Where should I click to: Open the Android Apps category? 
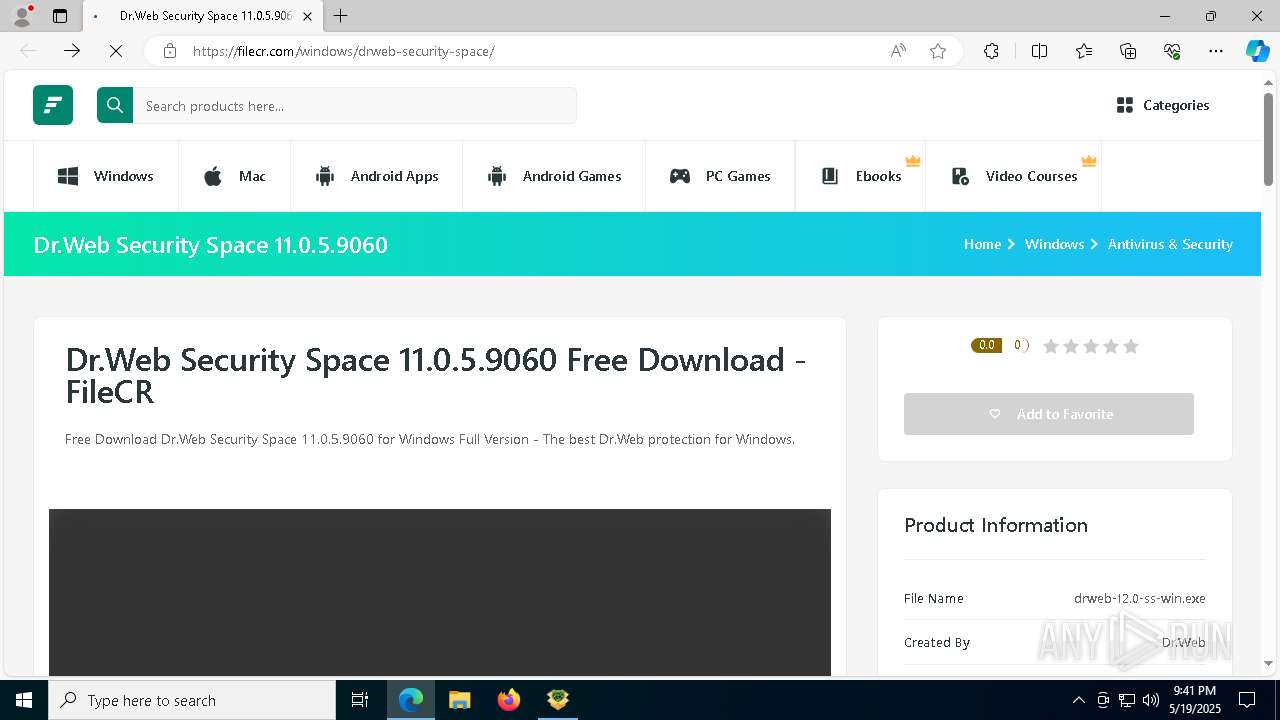point(377,176)
